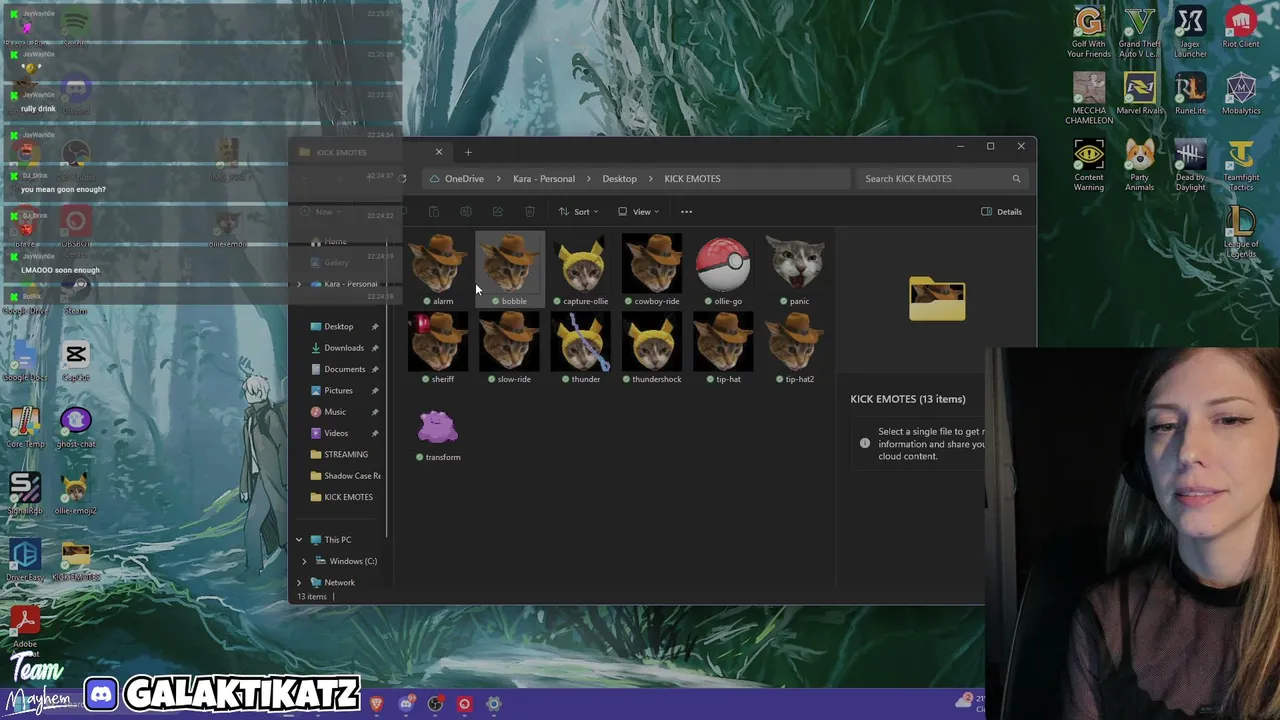The height and width of the screenshot is (720, 1280).
Task: Click the Share icon in toolbar
Action: (x=497, y=212)
